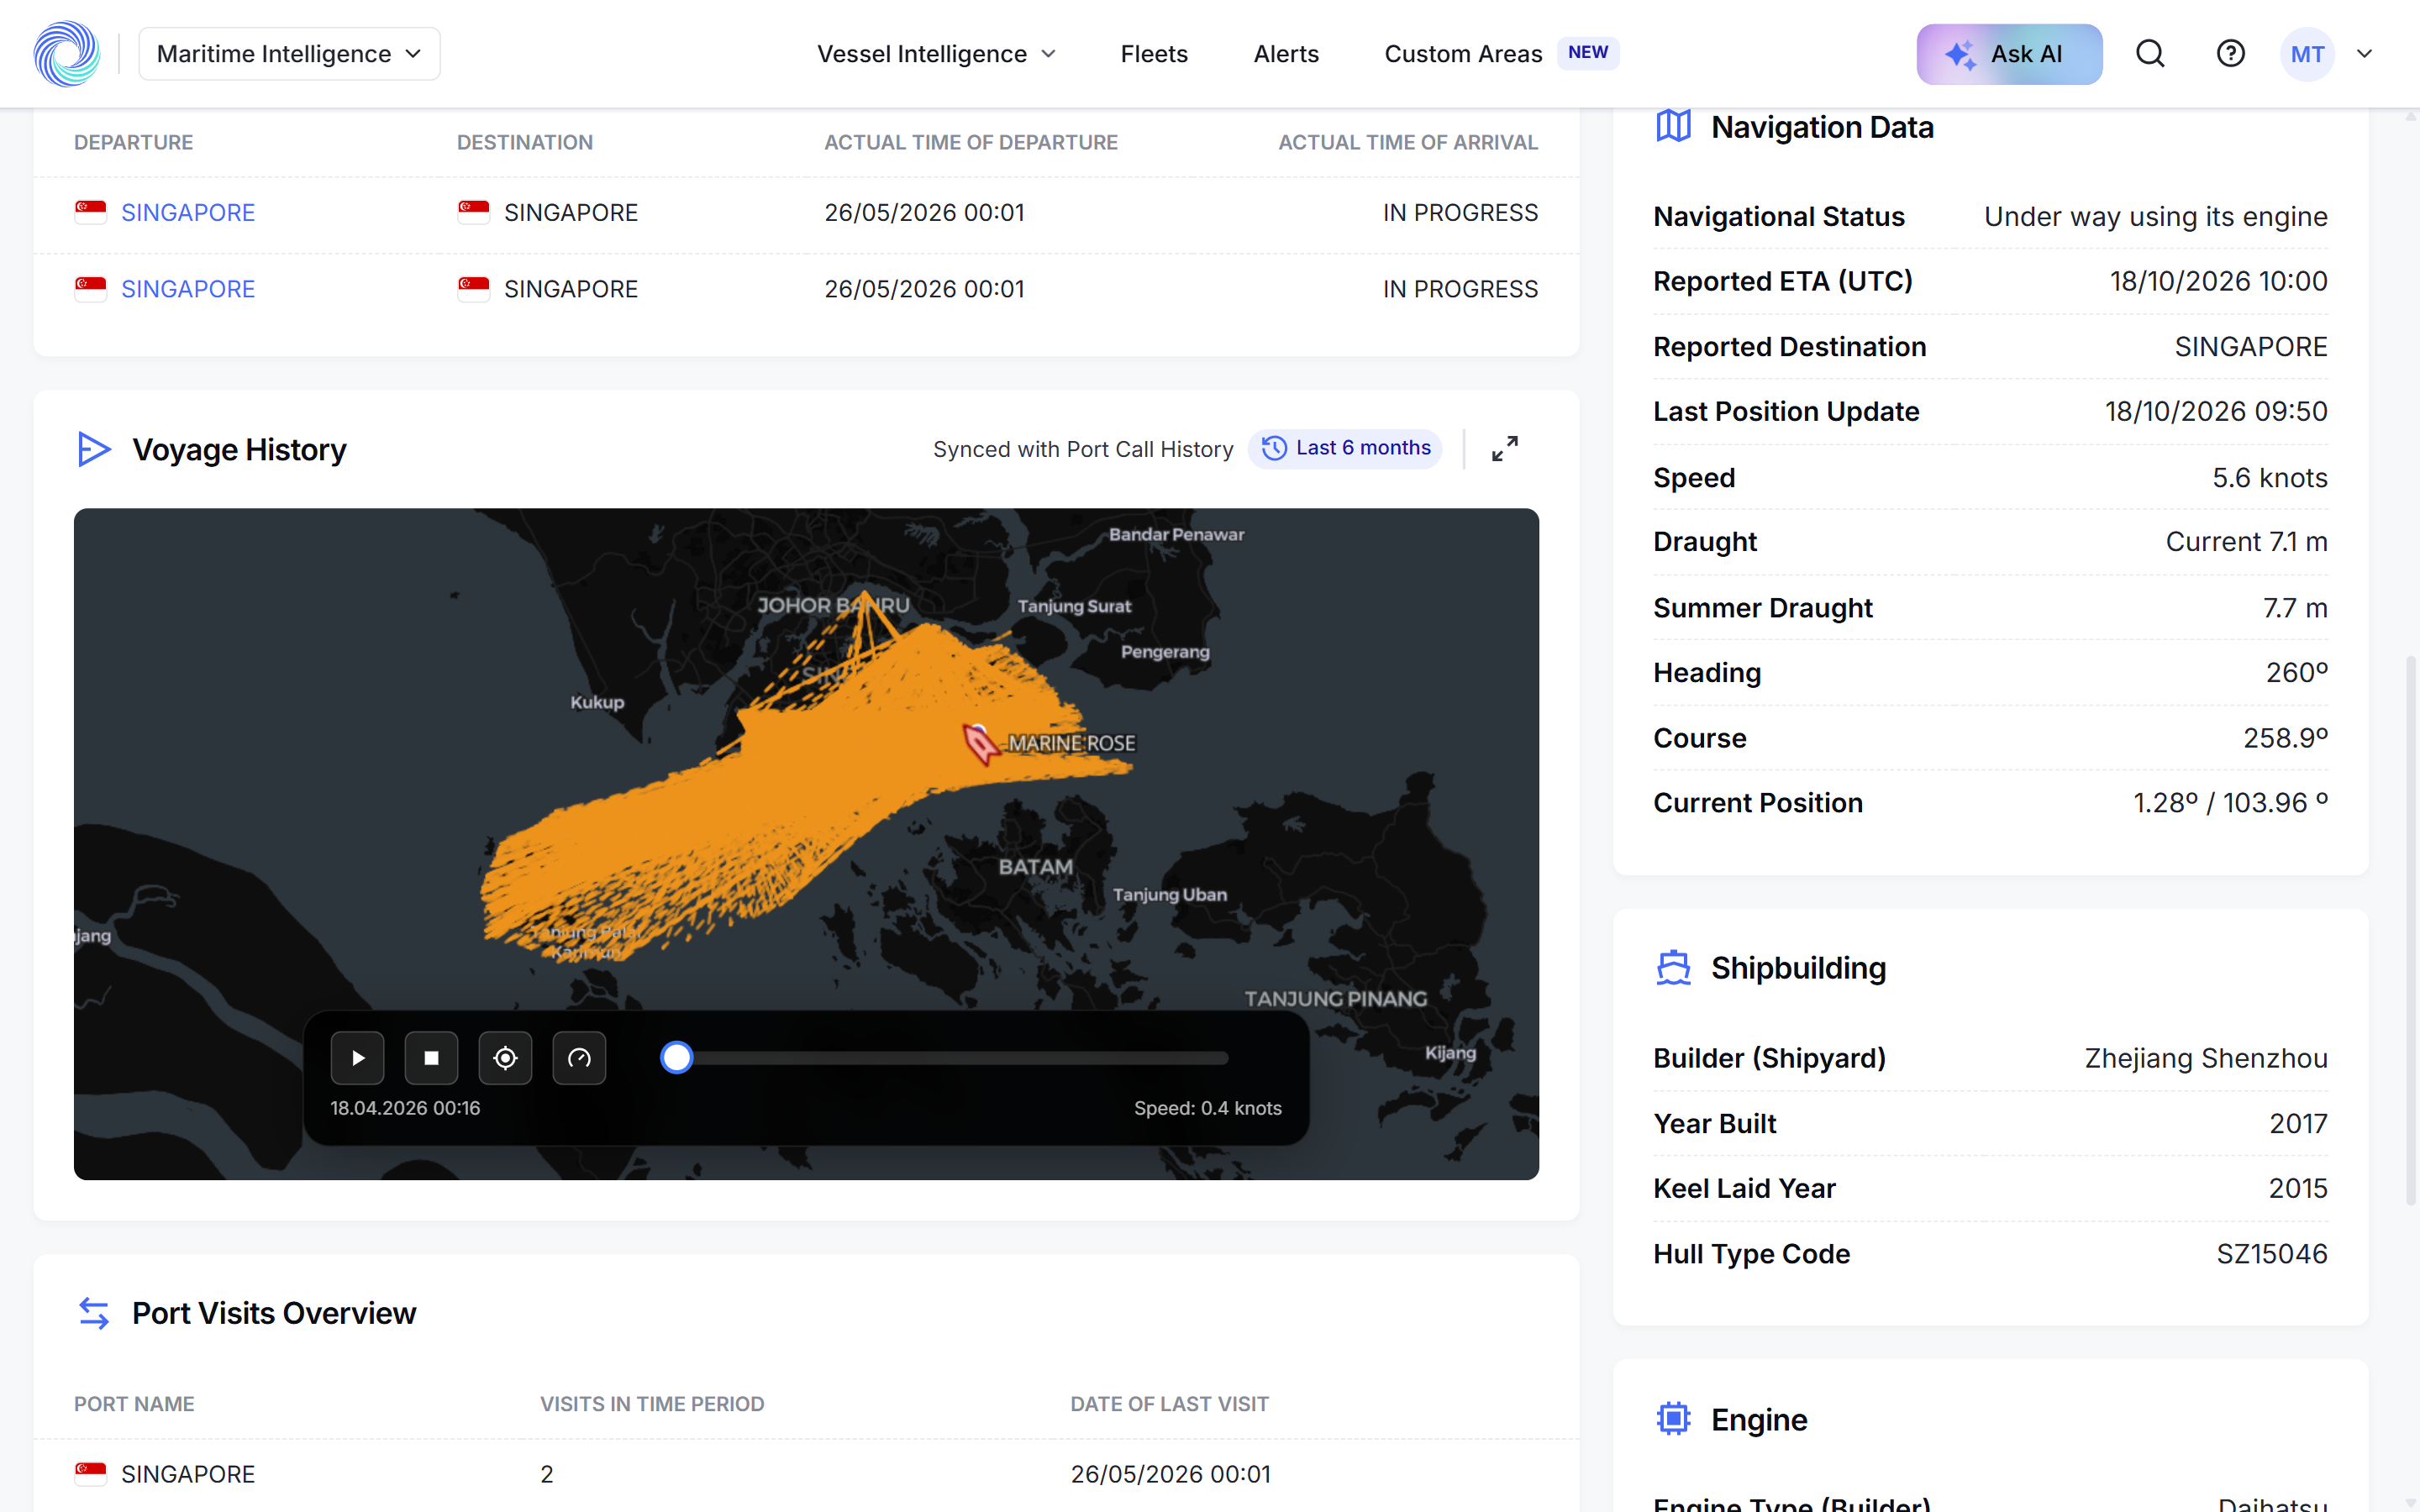Expand Vessel Intelligence menu

tap(937, 54)
